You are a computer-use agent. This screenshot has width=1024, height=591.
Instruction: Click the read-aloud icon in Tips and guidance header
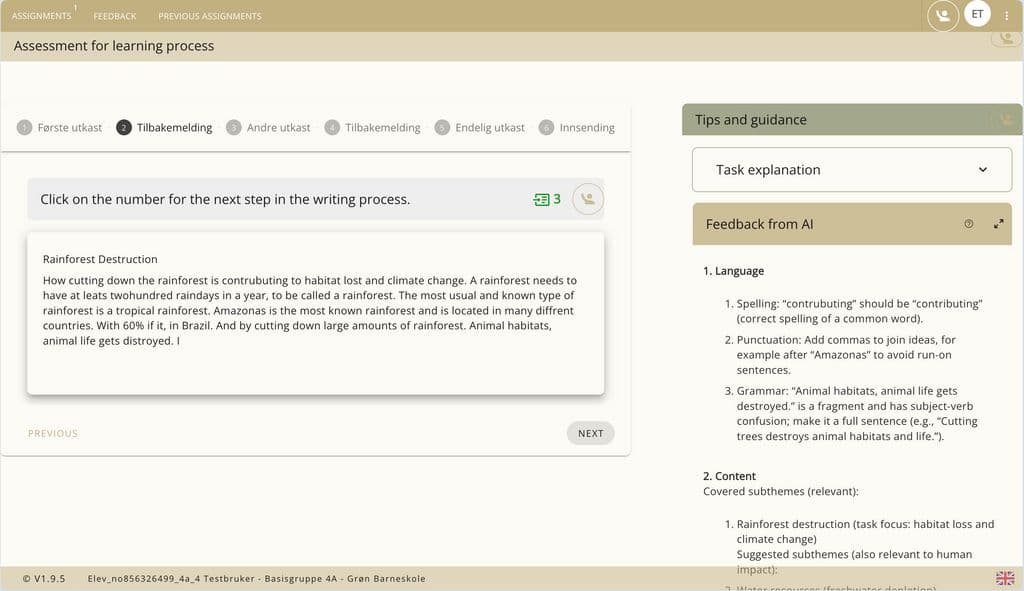click(x=1006, y=120)
